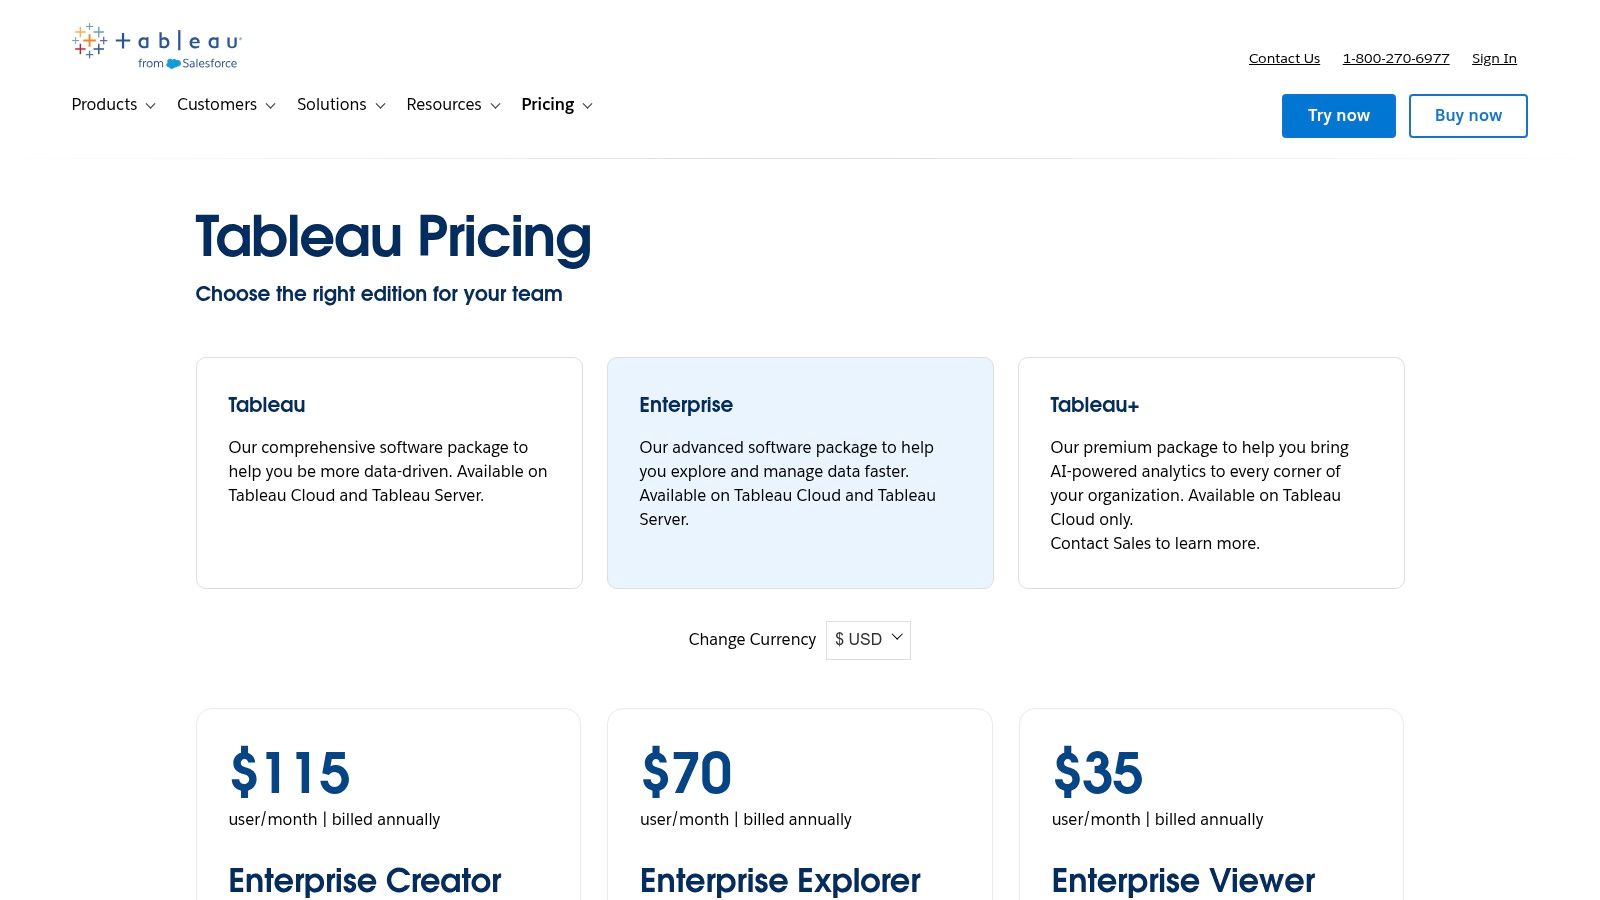Screen dimensions: 1600x900
Task: Select the Enterprise edition card
Action: (x=800, y=472)
